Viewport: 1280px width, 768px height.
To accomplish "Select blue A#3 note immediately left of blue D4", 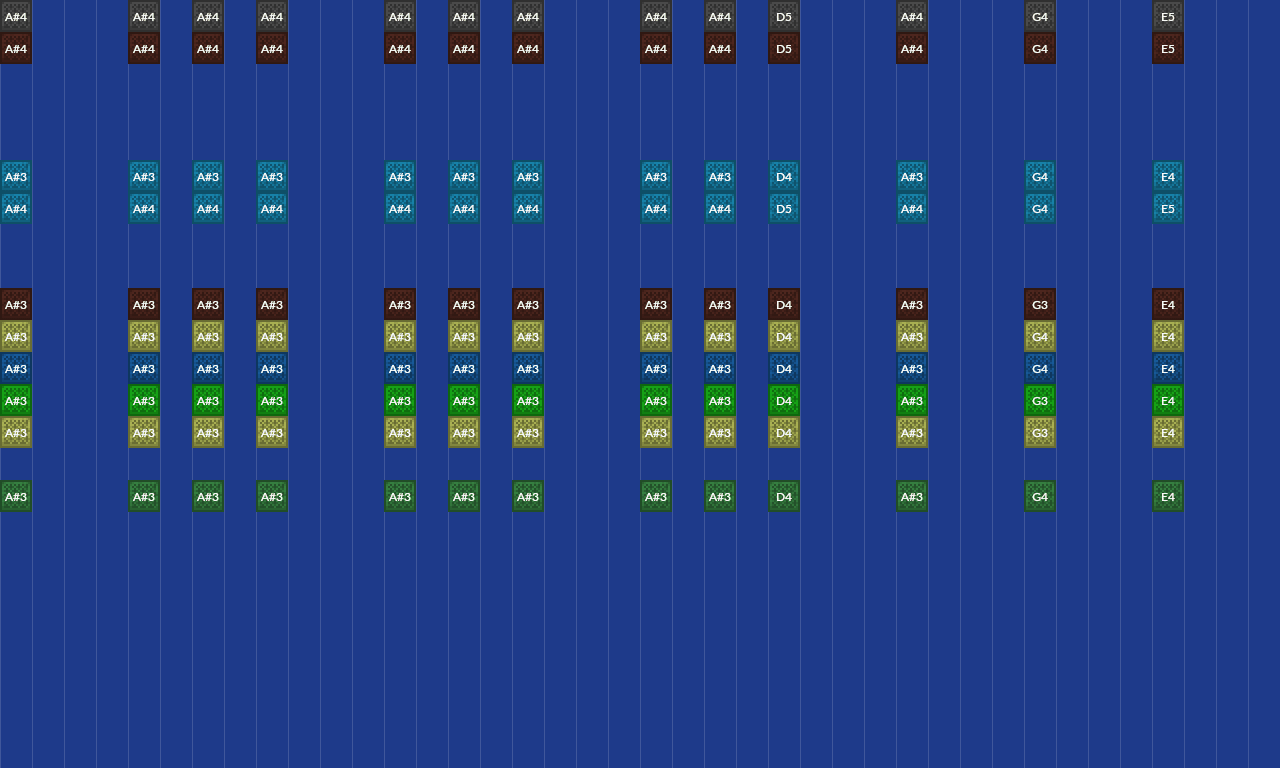I will pos(720,368).
